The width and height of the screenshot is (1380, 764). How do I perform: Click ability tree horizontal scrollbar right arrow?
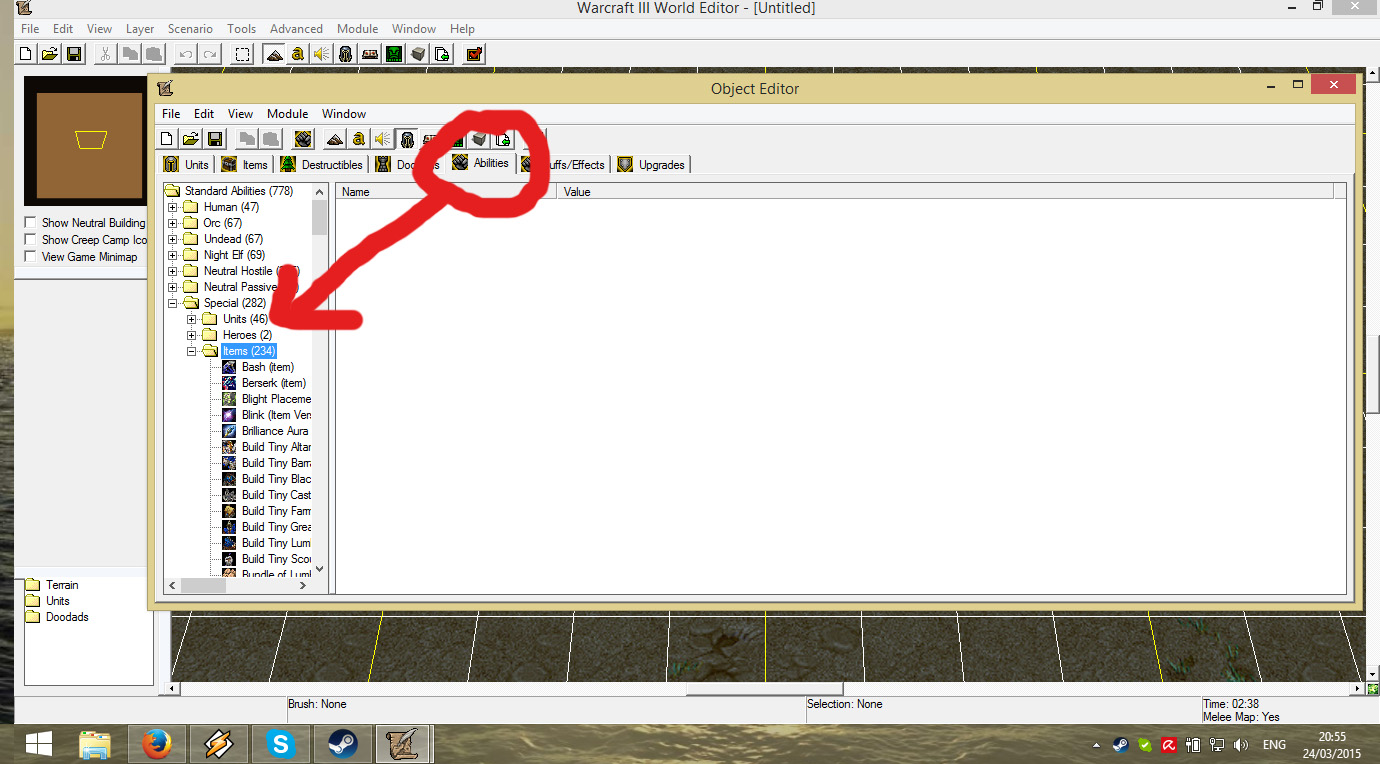(304, 586)
